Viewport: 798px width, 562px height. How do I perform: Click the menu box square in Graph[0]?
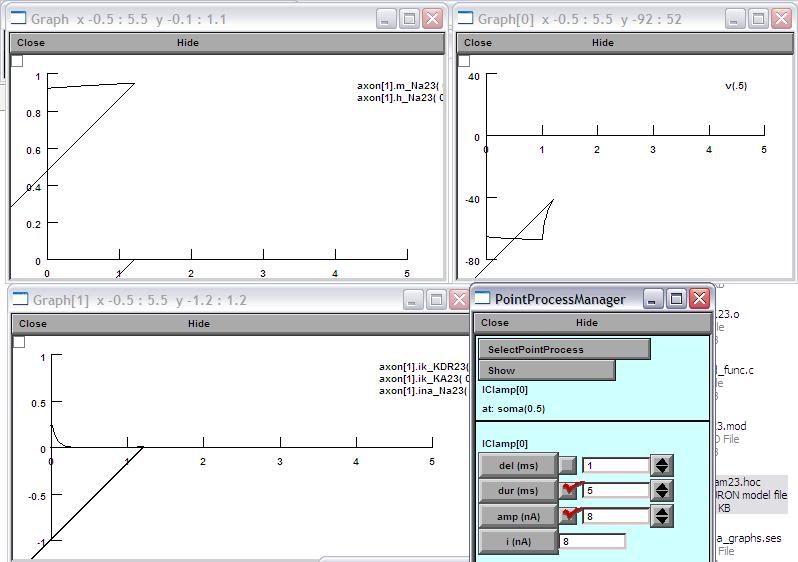pos(464,61)
